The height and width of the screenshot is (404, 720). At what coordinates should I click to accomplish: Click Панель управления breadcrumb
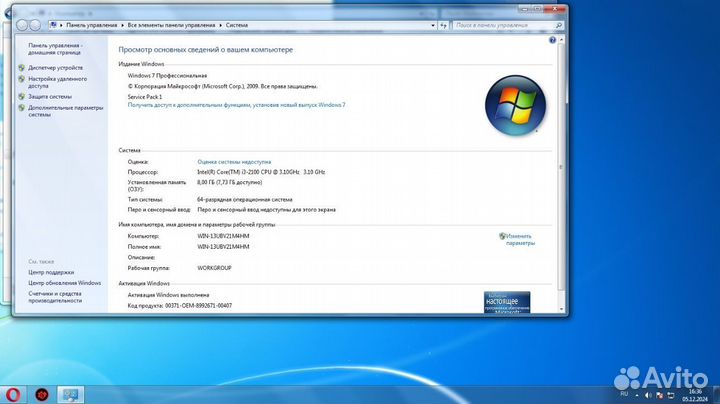pos(92,25)
